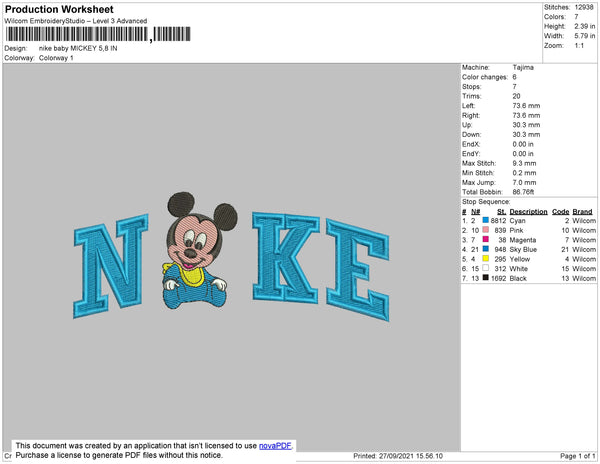Screen dimensions: 600x464
Task: Click the Production Worksheet title
Action: tap(59, 9)
